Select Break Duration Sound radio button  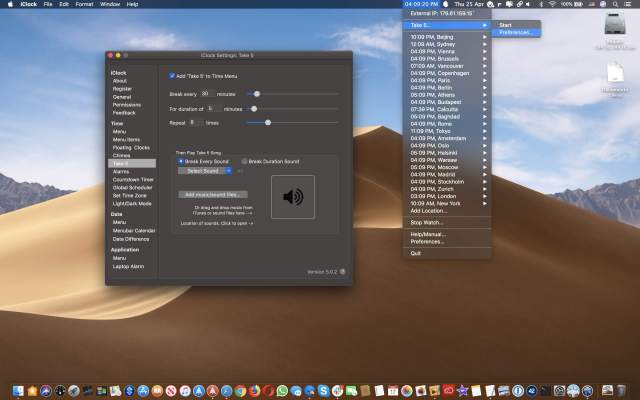coord(244,161)
